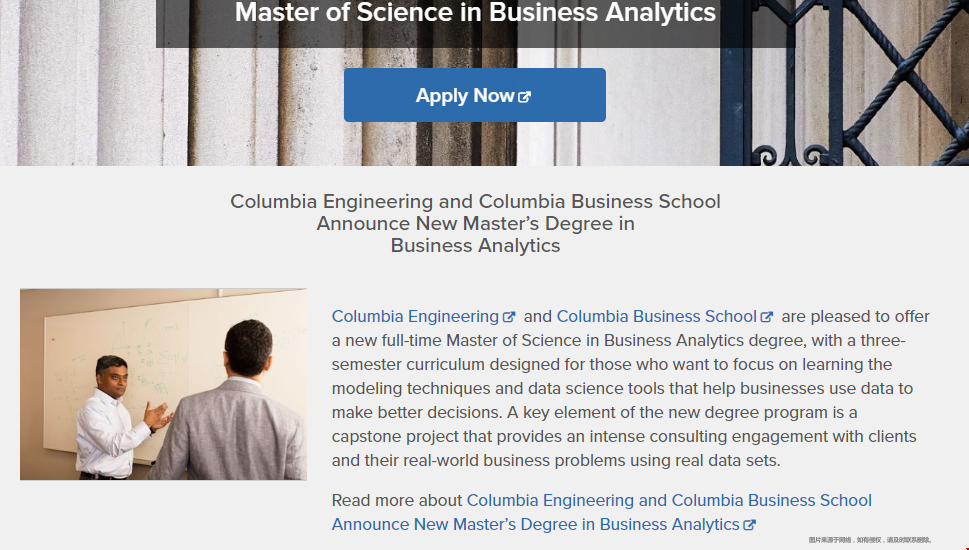
Task: Click external-link icon inside Apply Now button
Action: [524, 97]
